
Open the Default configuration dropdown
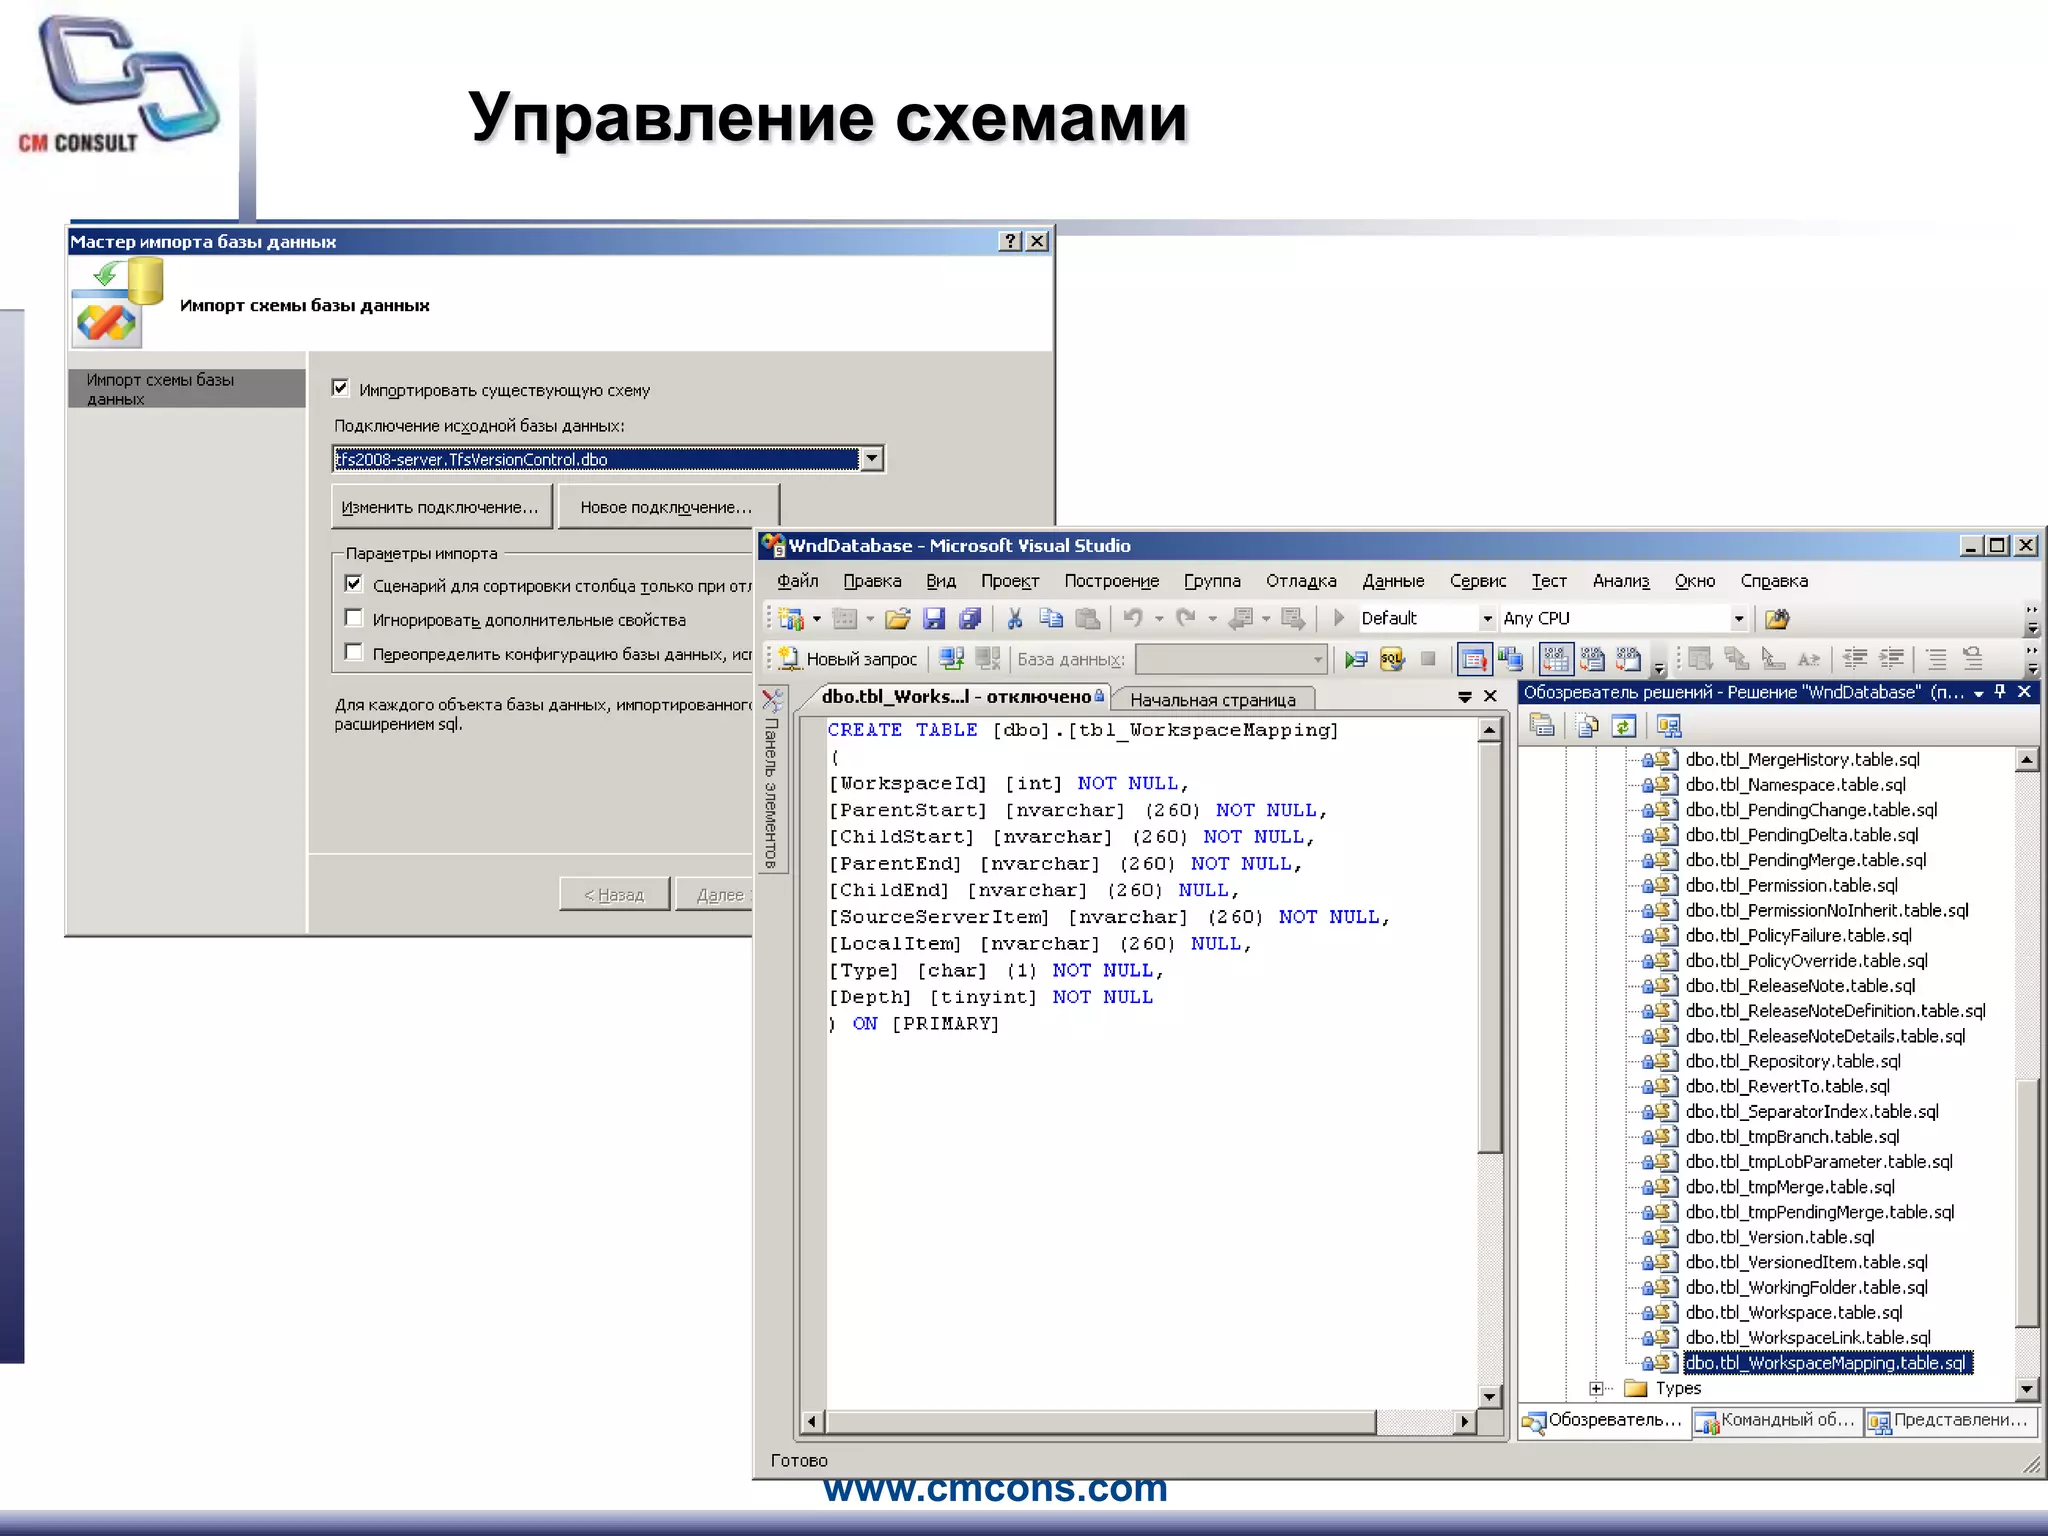pos(1487,619)
